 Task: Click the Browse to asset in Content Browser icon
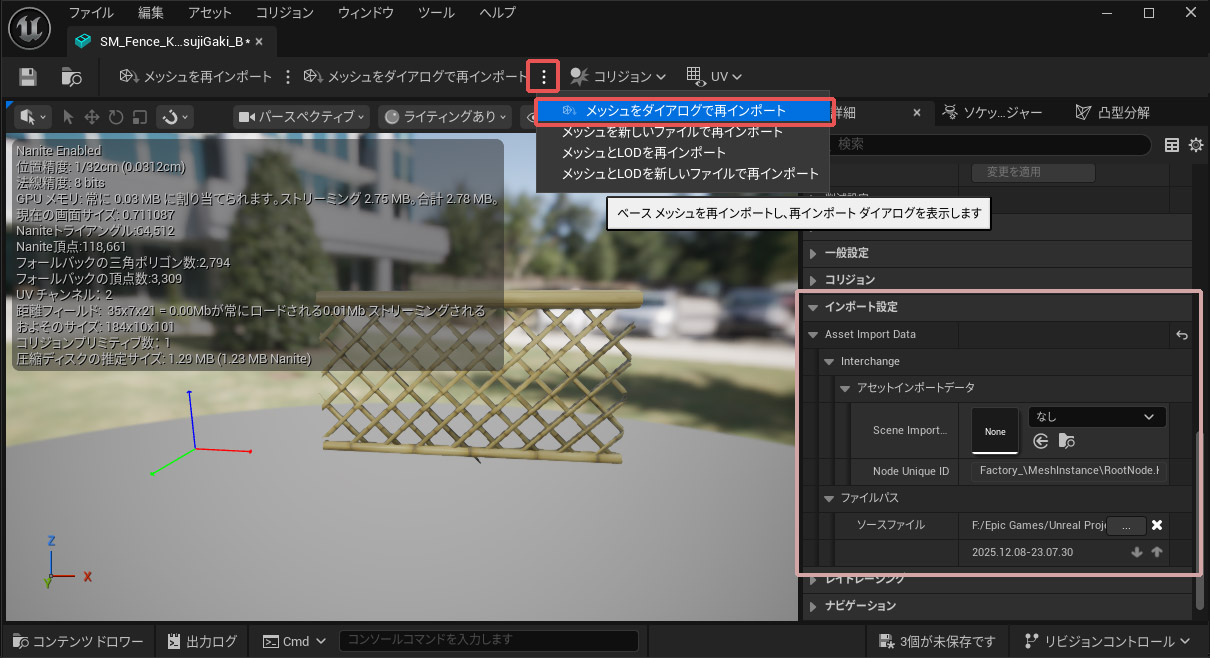pos(71,77)
